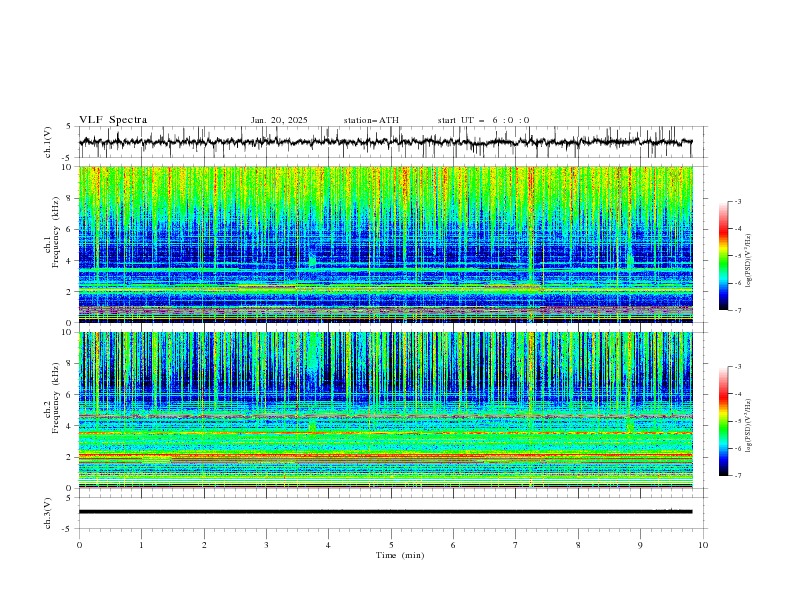
Task: Click the ch.1 spectrogram color scale bar
Action: [723, 256]
